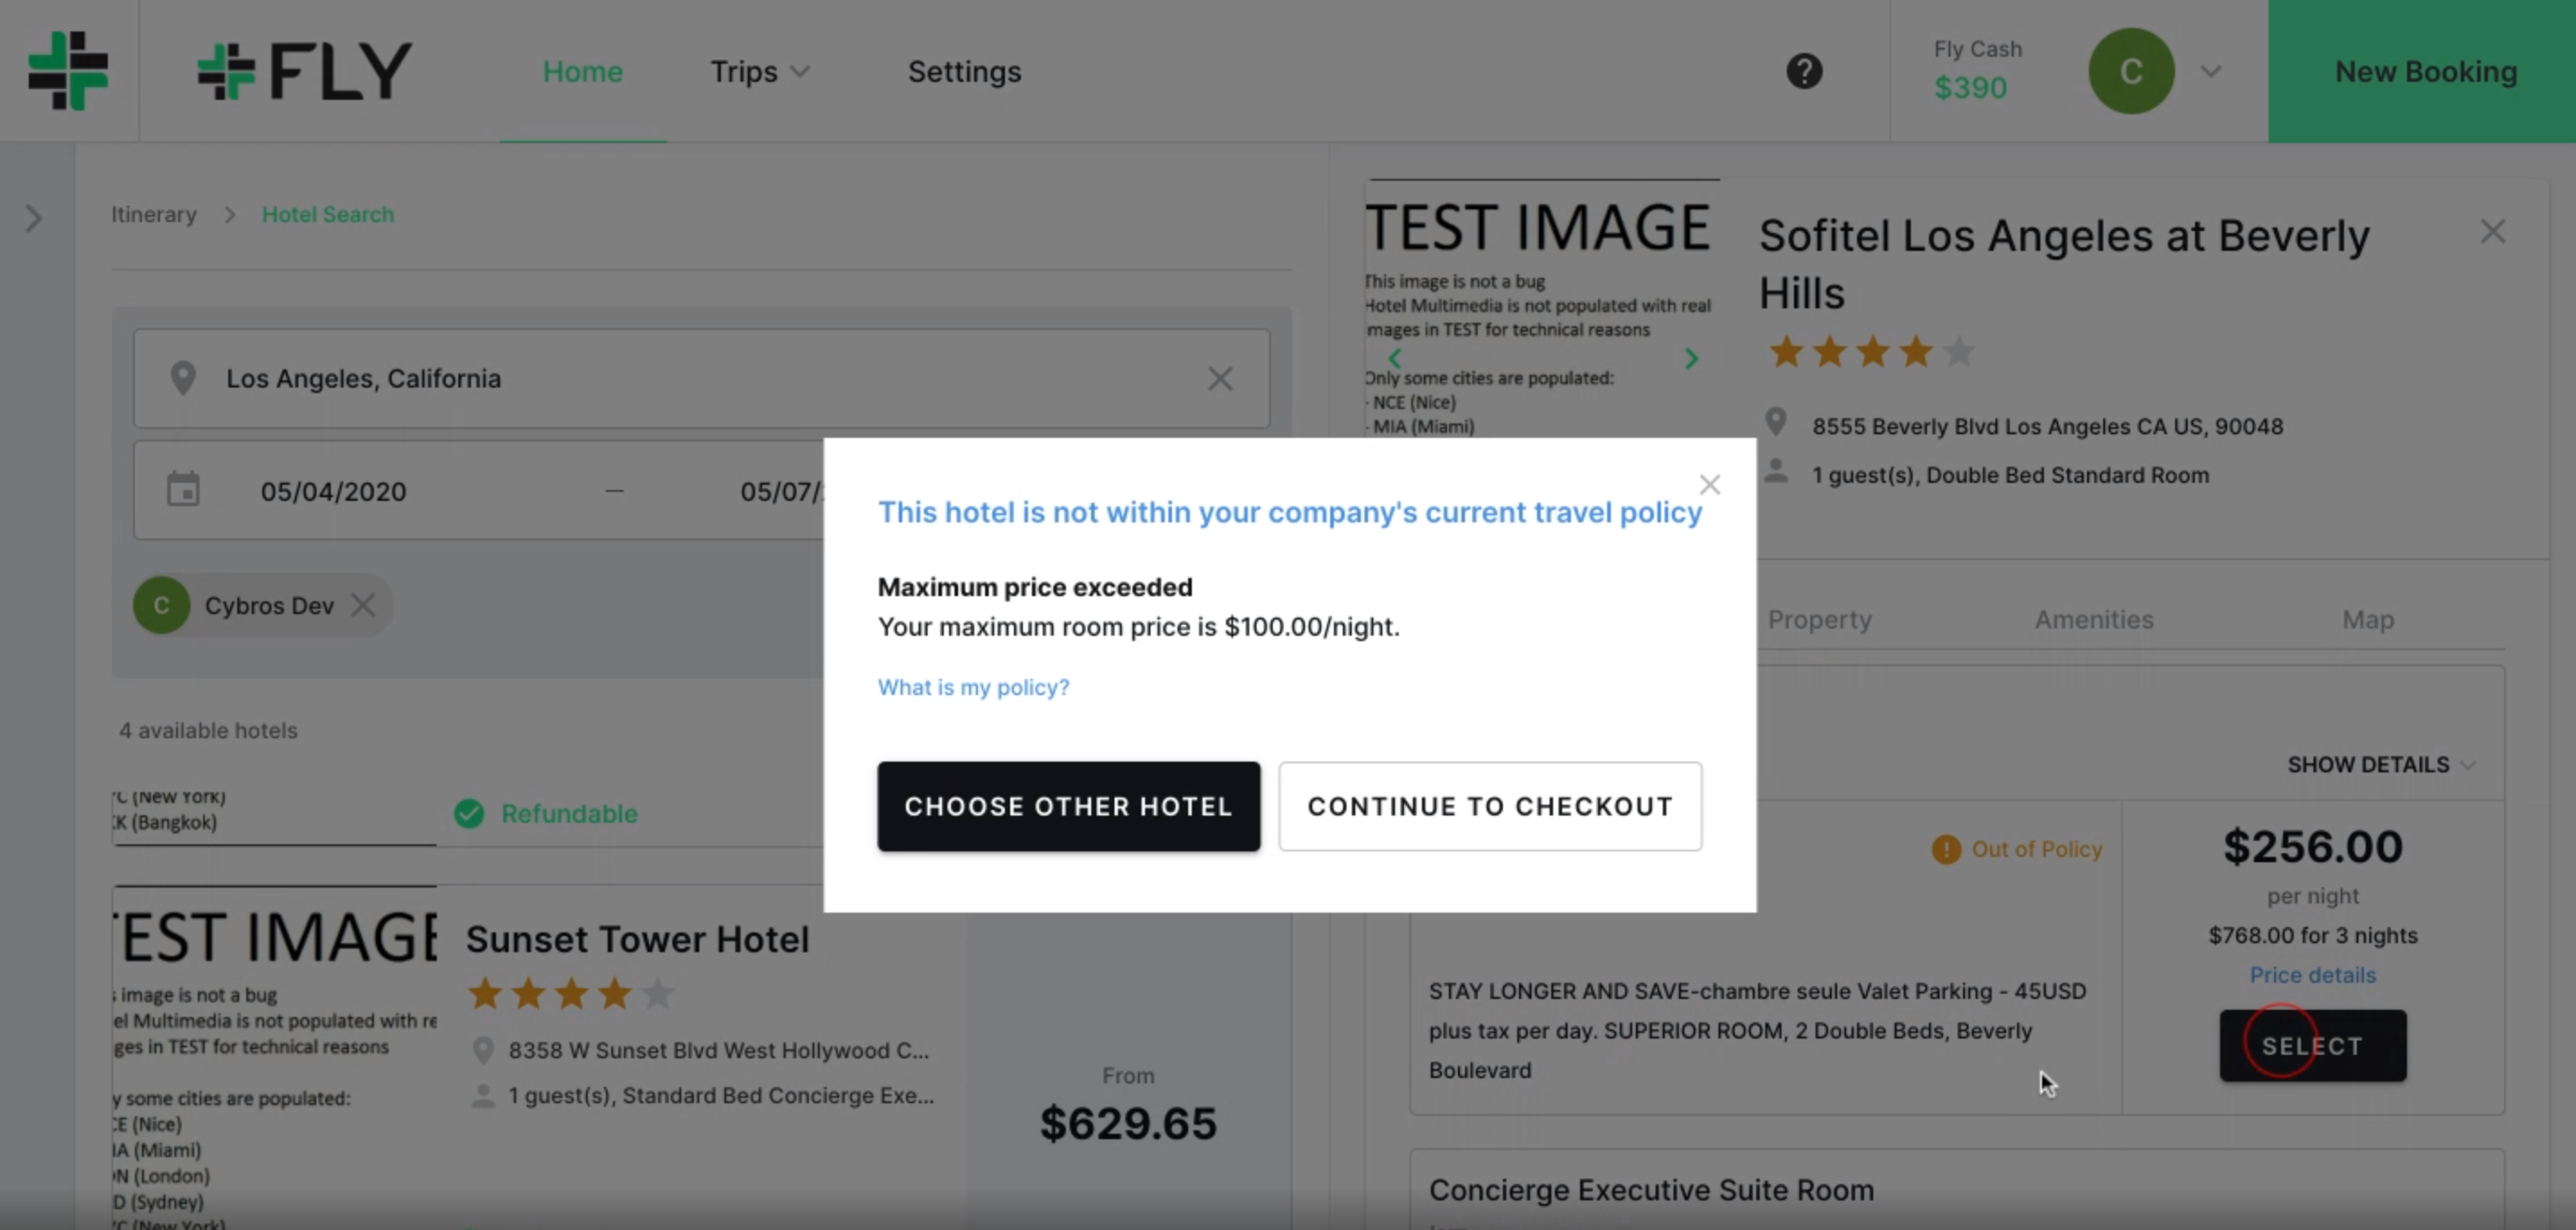Click the FLY brand logo
The width and height of the screenshot is (2576, 1230).
(x=304, y=71)
